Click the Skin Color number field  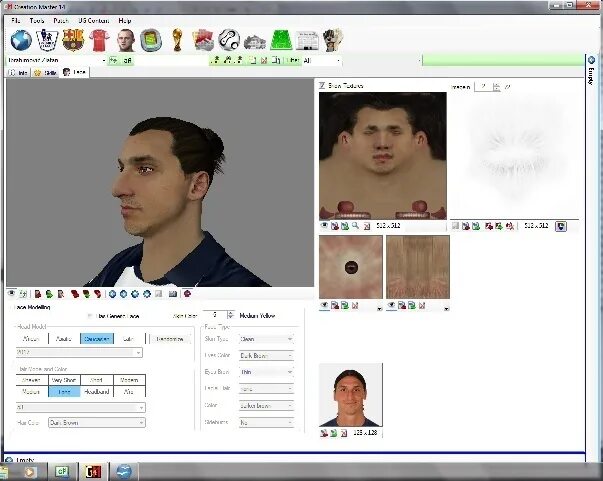(x=215, y=315)
